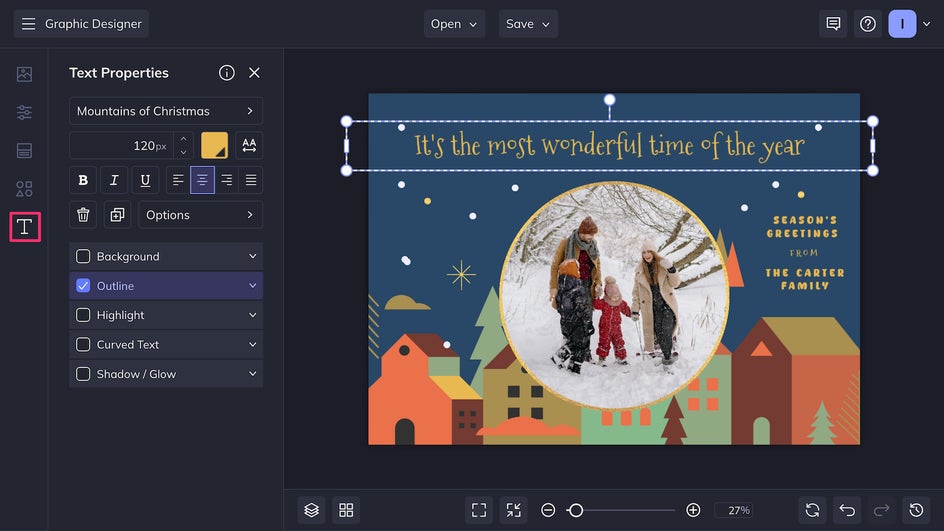Expand the Background section chevron
944x531 pixels.
[x=252, y=256]
